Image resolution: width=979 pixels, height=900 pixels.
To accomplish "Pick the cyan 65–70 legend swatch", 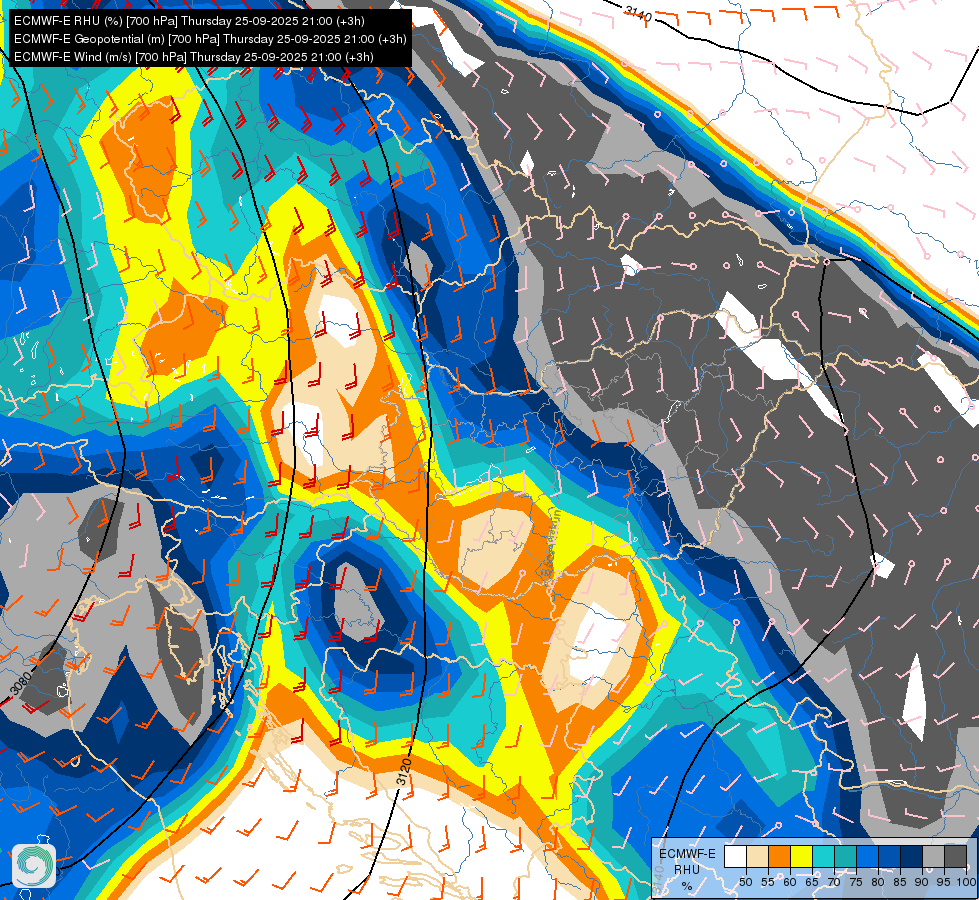I will 824,856.
